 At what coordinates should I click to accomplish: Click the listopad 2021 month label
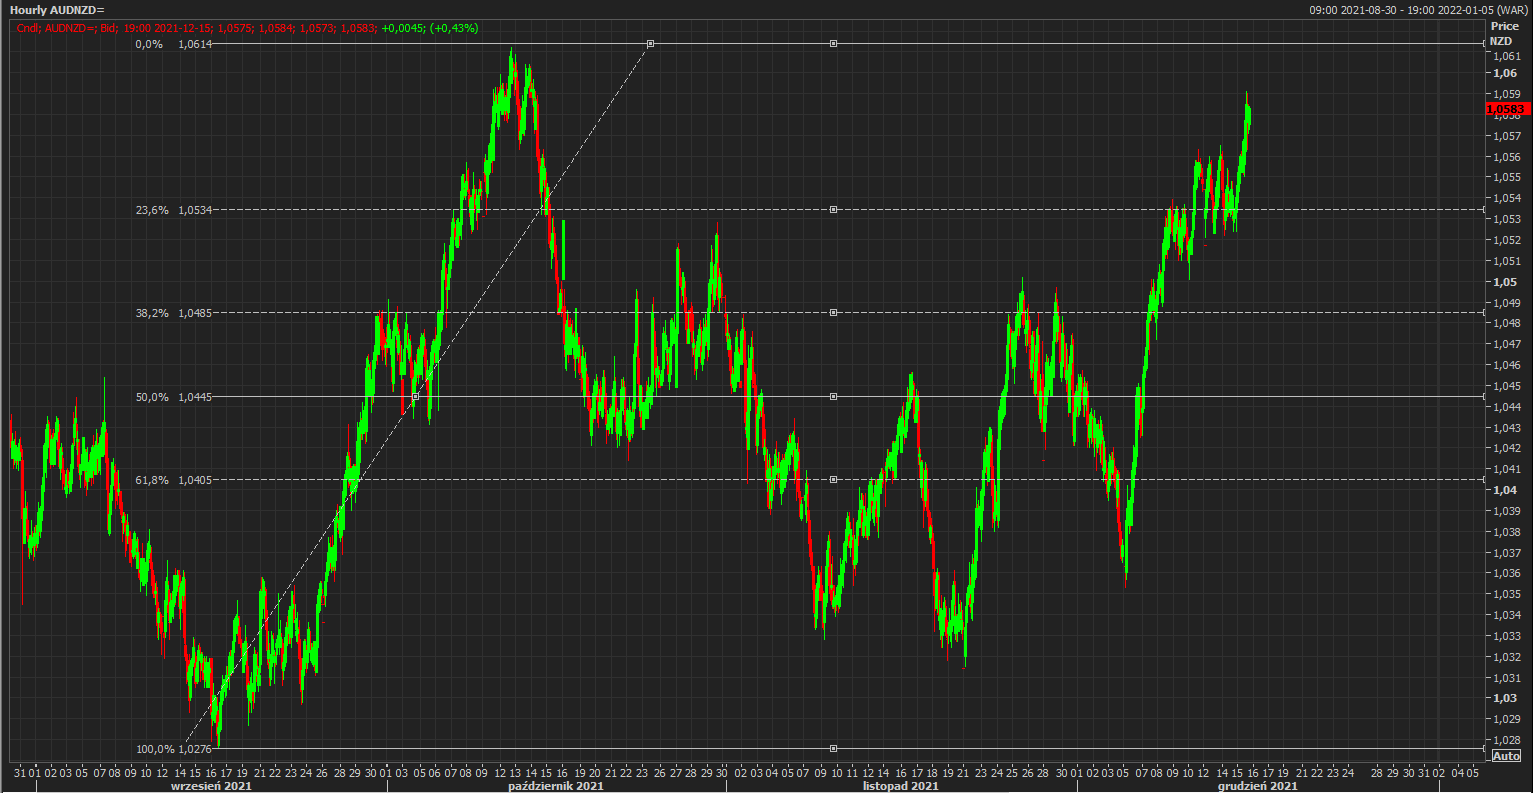tap(900, 786)
